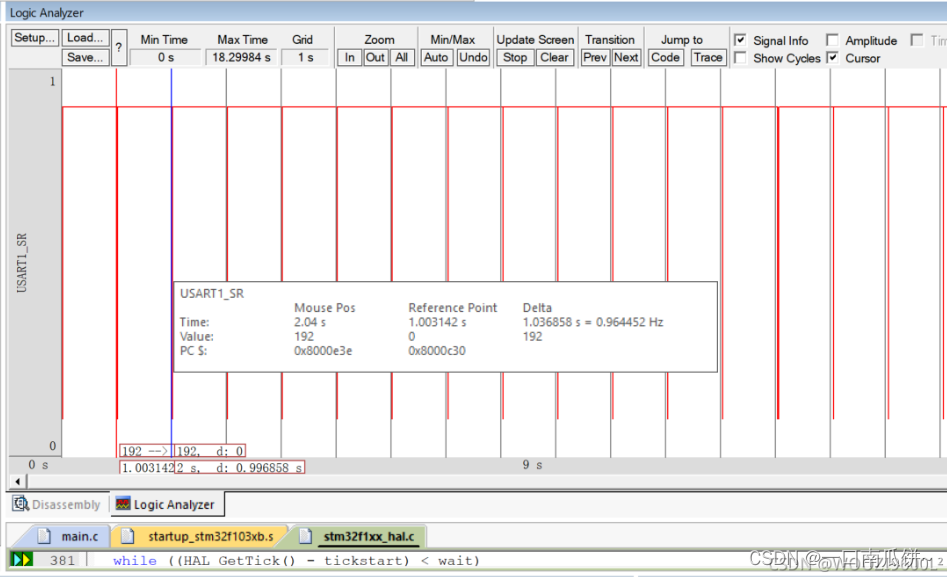Jump to Prev transition

pos(595,57)
